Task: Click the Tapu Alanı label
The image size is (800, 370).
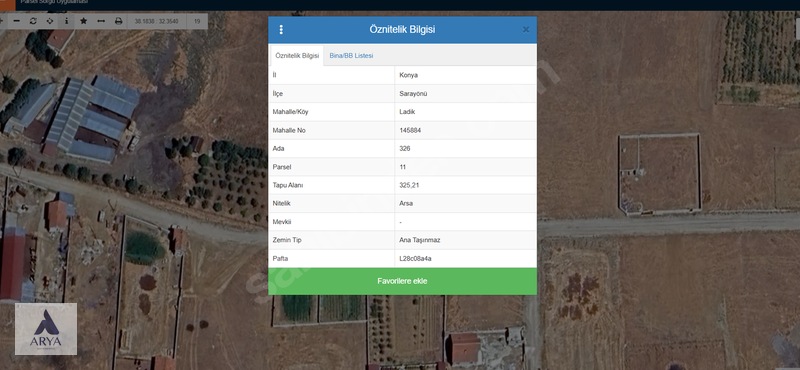Action: click(x=288, y=186)
